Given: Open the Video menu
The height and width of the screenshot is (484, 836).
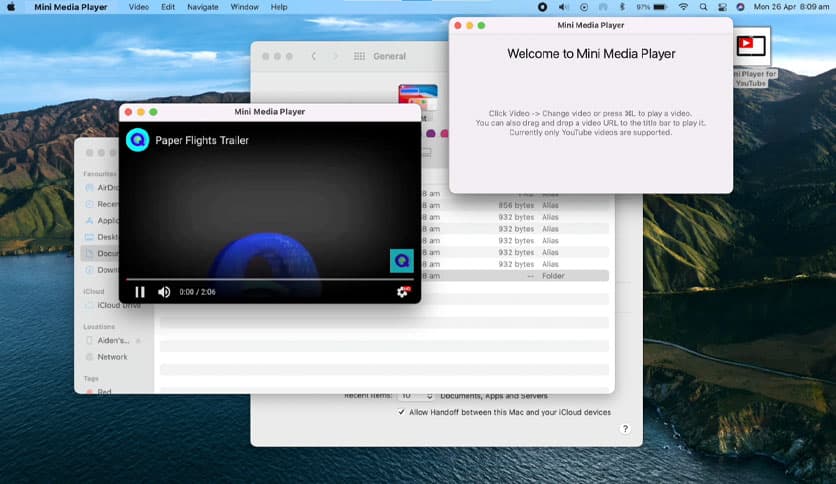Looking at the screenshot, I should (139, 7).
